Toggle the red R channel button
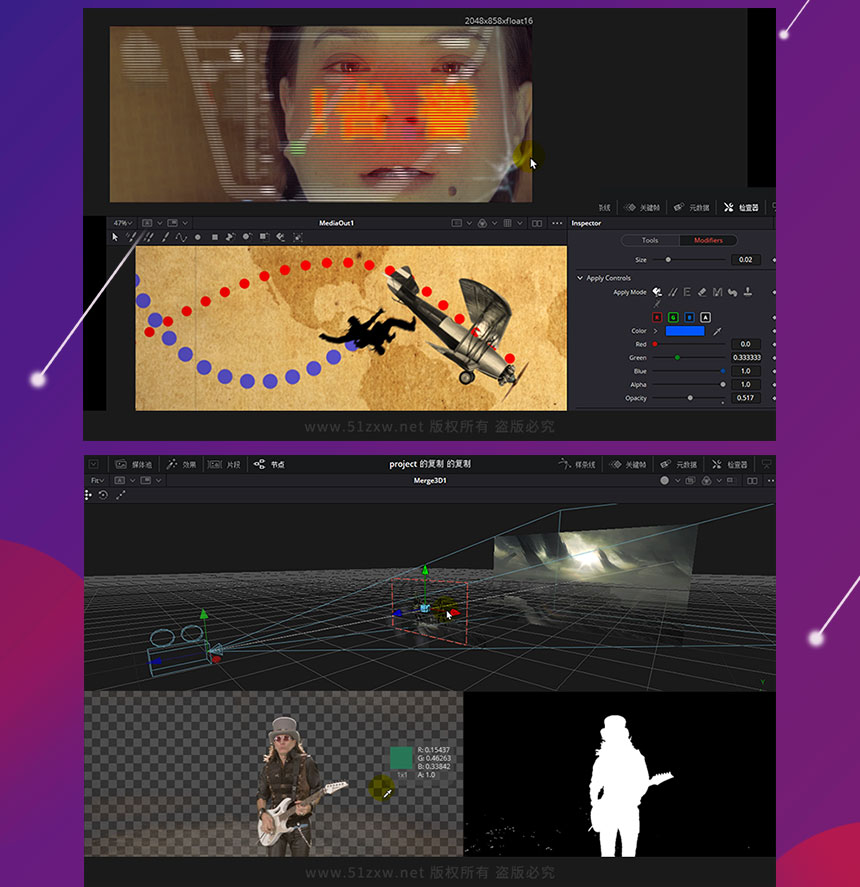The height and width of the screenshot is (887, 860). point(657,317)
